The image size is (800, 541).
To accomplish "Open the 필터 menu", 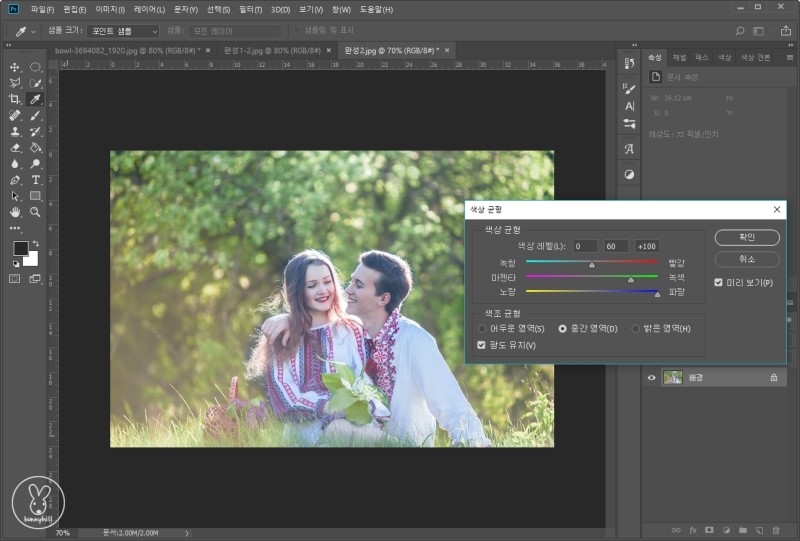I will (250, 9).
